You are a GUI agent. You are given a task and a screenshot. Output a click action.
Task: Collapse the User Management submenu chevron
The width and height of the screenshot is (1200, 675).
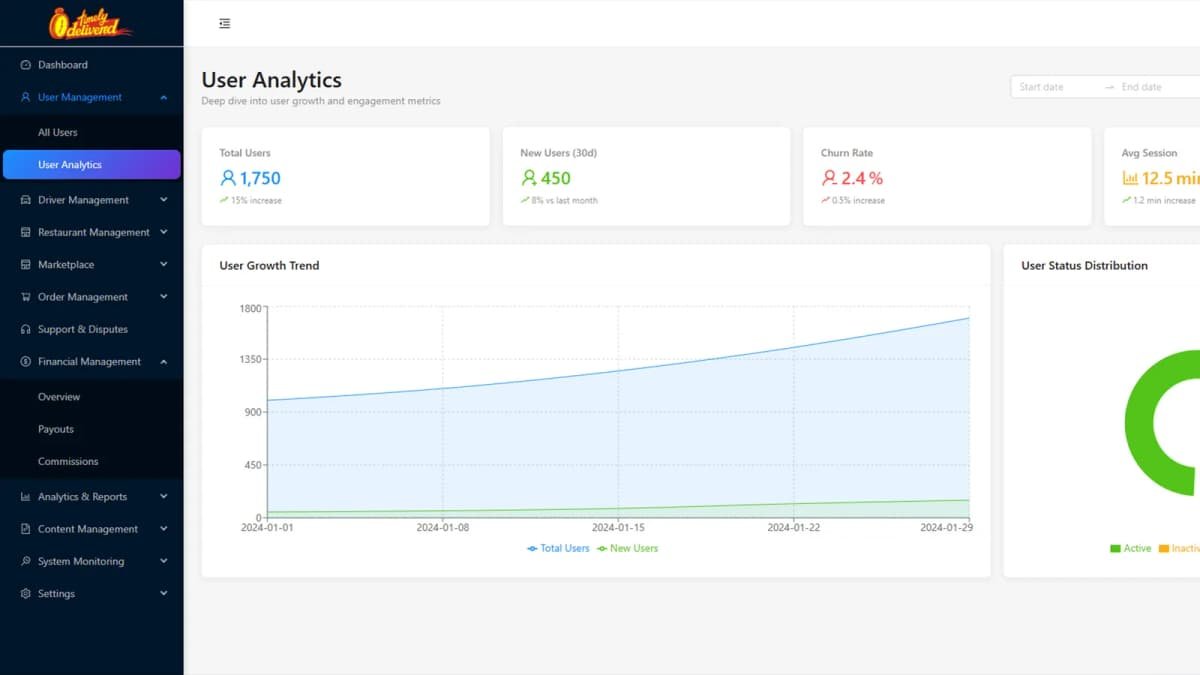(164, 97)
